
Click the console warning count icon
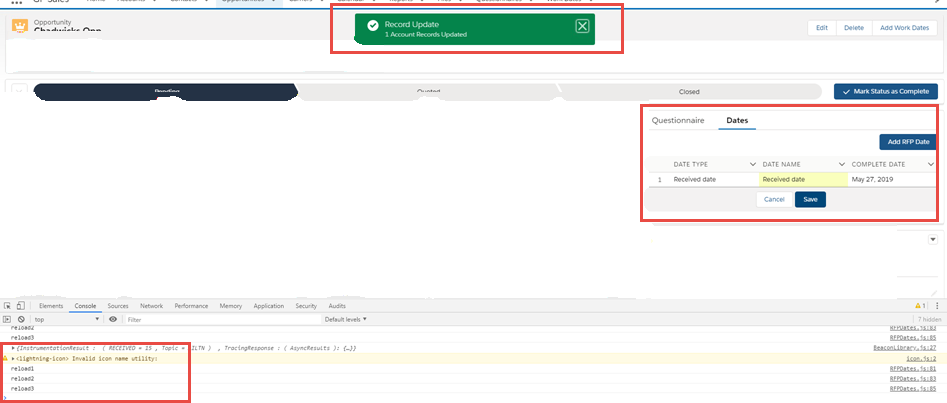919,306
